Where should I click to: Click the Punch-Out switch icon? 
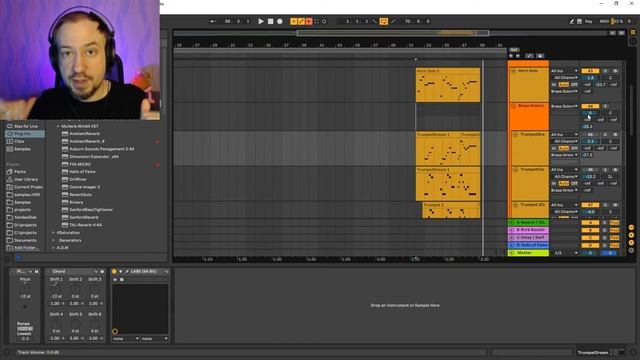393,21
